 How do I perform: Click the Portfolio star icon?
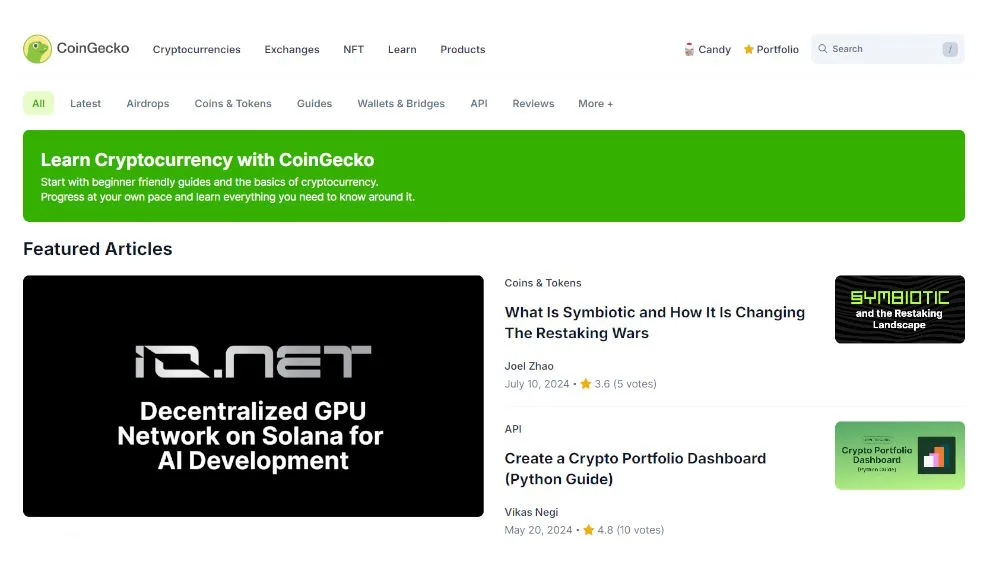coord(748,49)
